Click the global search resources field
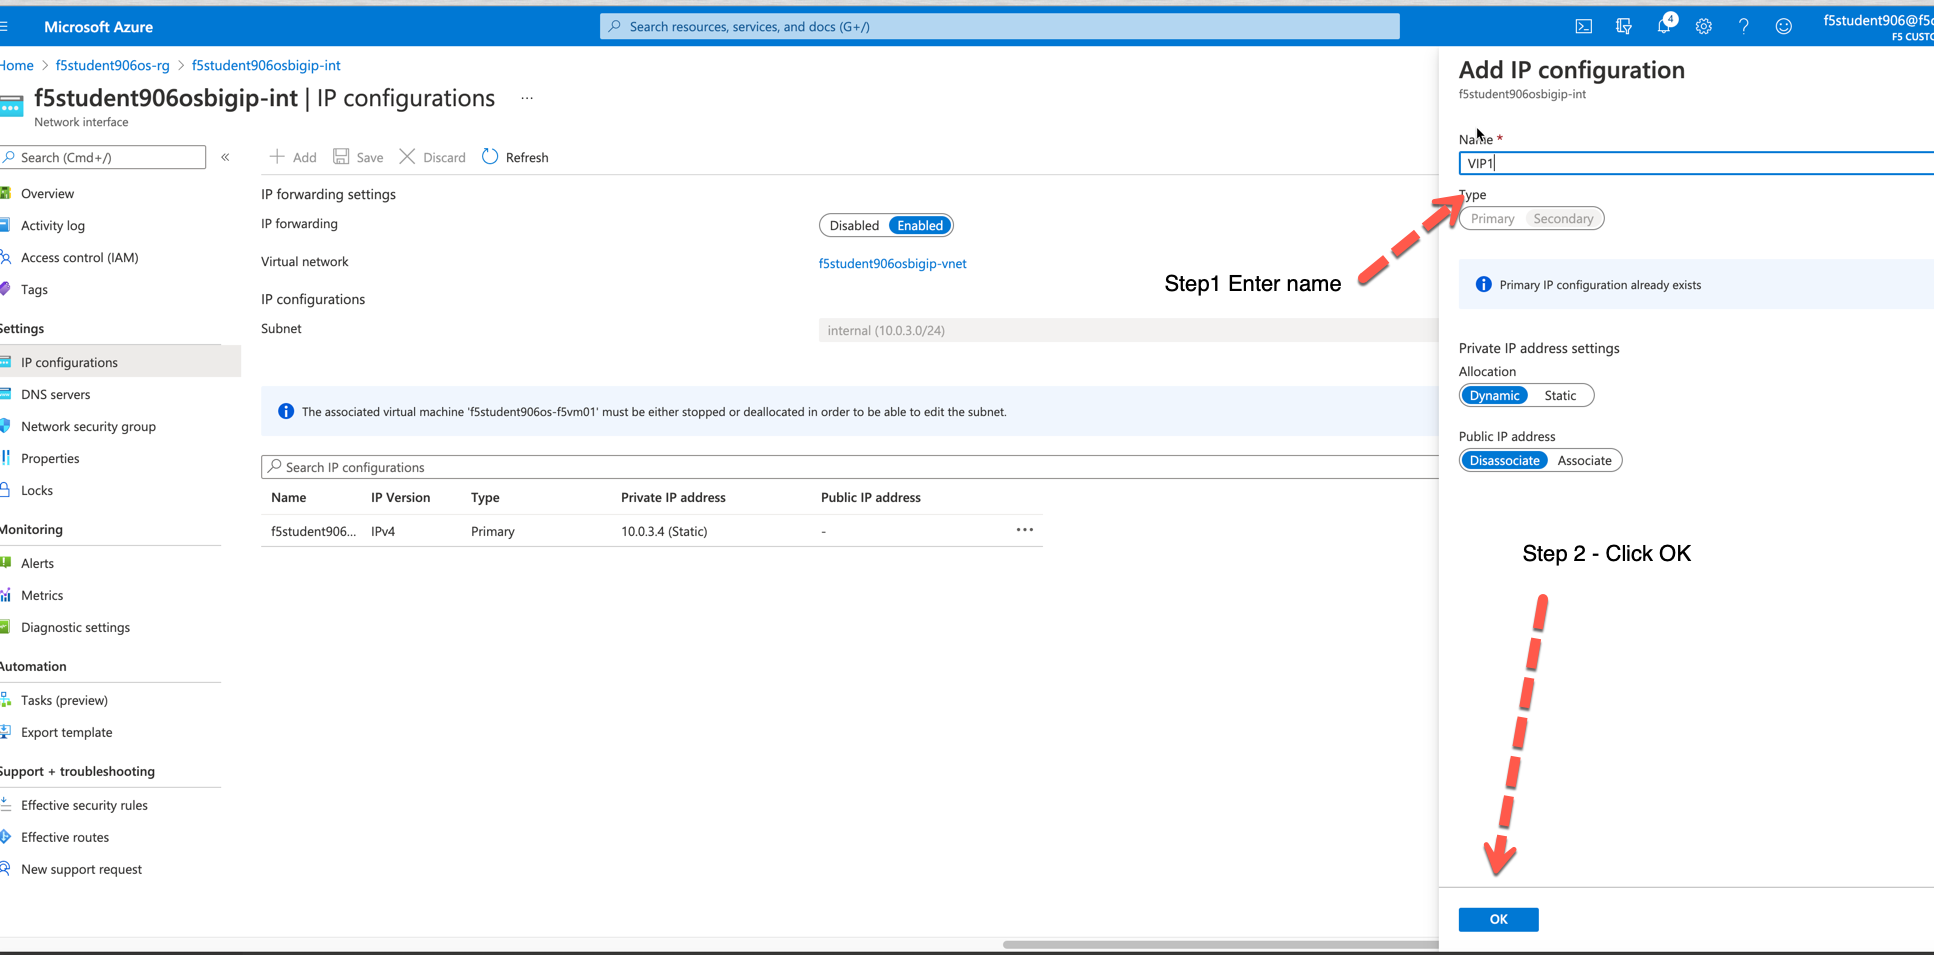The image size is (1934, 955). tap(999, 26)
